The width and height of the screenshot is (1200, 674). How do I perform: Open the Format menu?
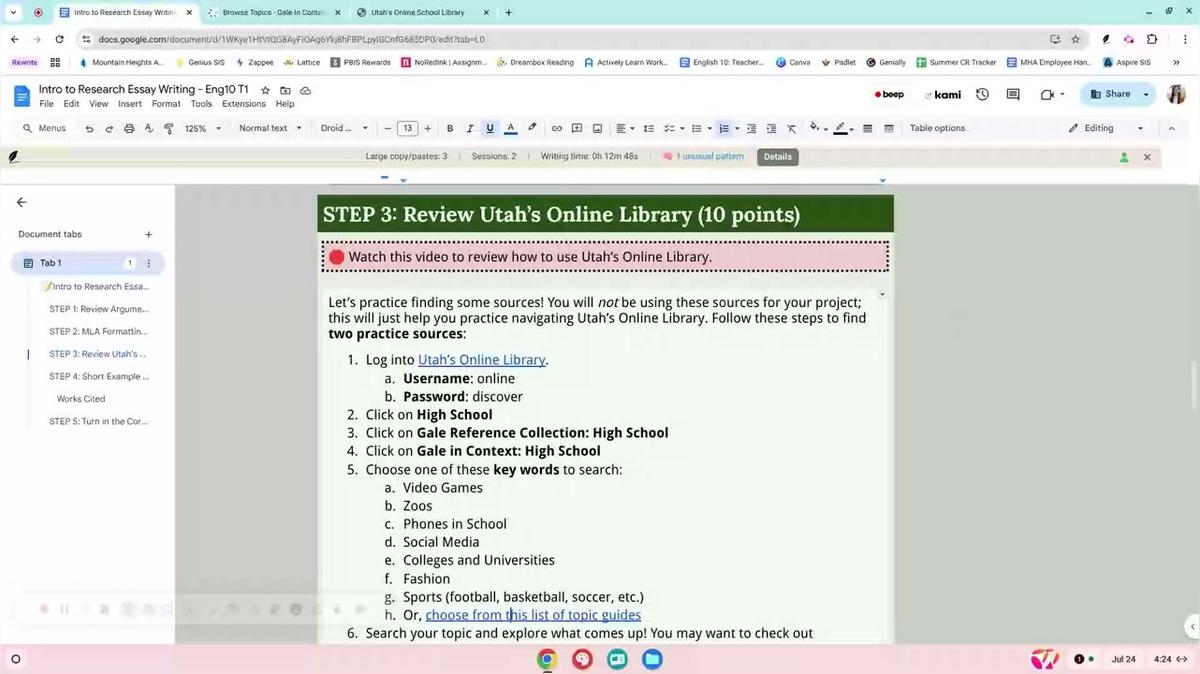click(166, 104)
